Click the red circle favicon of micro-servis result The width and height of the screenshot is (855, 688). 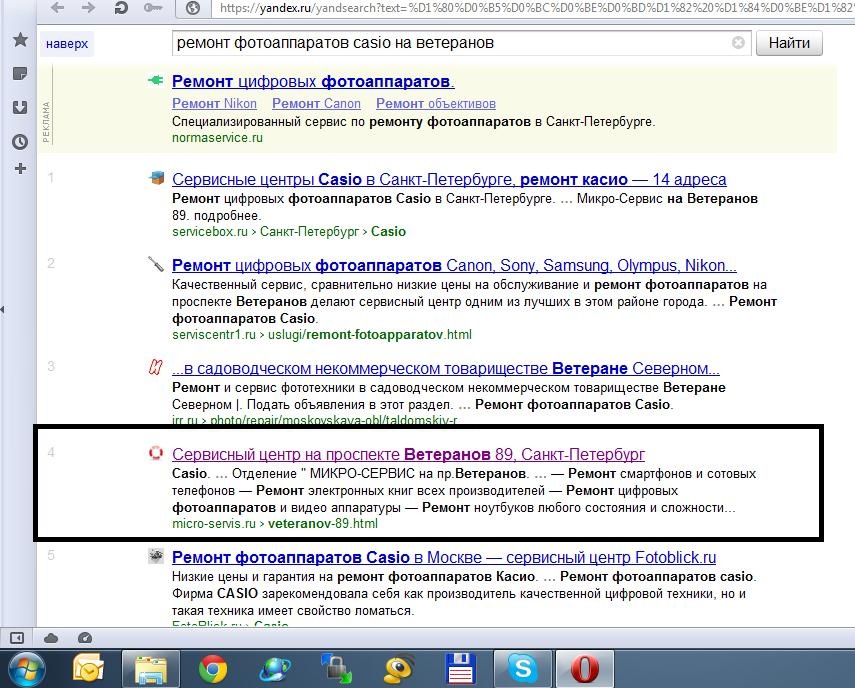pos(156,453)
